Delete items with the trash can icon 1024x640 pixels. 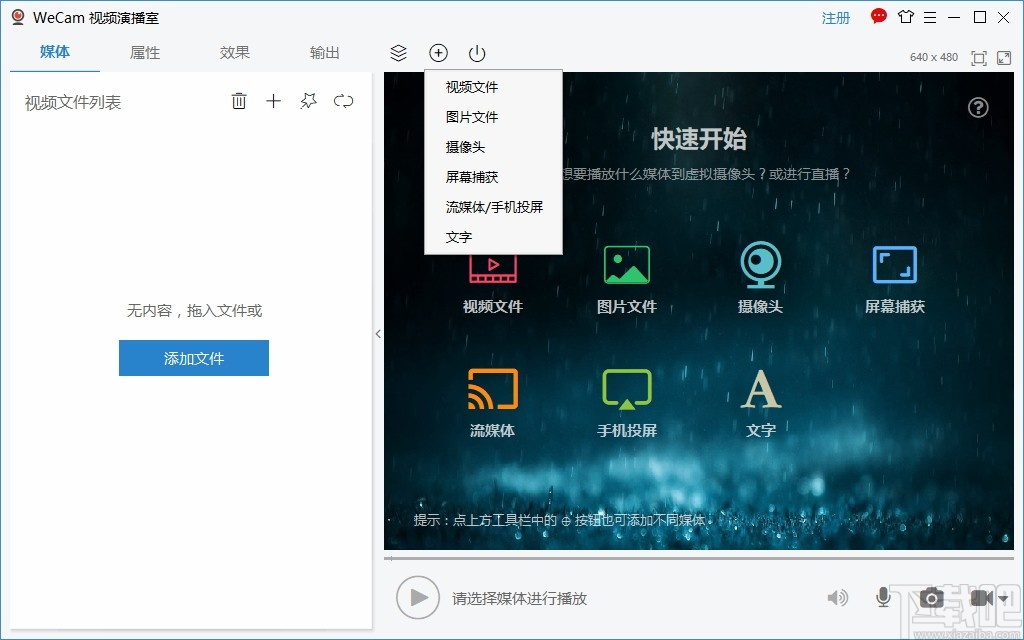[x=239, y=101]
